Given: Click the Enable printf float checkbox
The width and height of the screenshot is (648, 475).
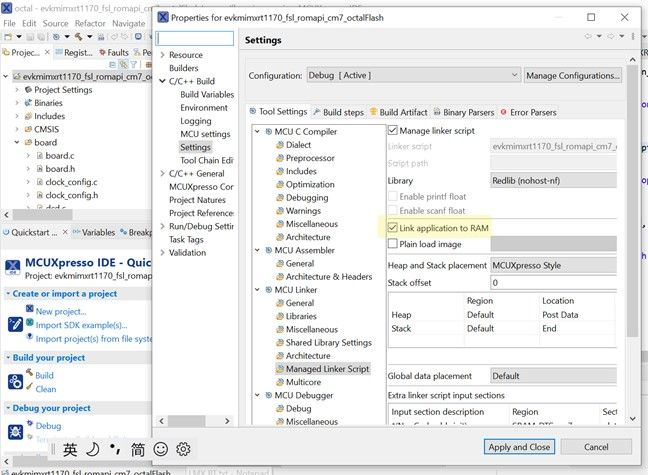Looking at the screenshot, I should [393, 196].
